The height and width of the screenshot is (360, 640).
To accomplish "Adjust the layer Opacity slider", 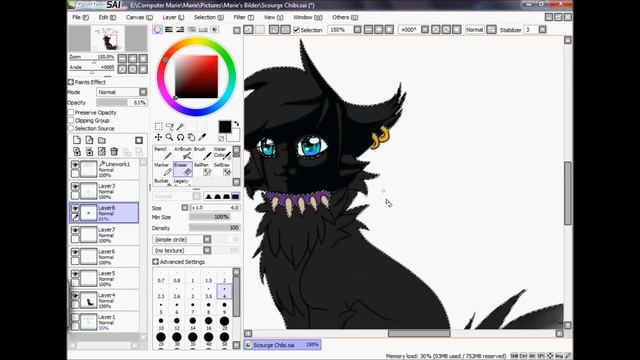I will click(x=122, y=102).
